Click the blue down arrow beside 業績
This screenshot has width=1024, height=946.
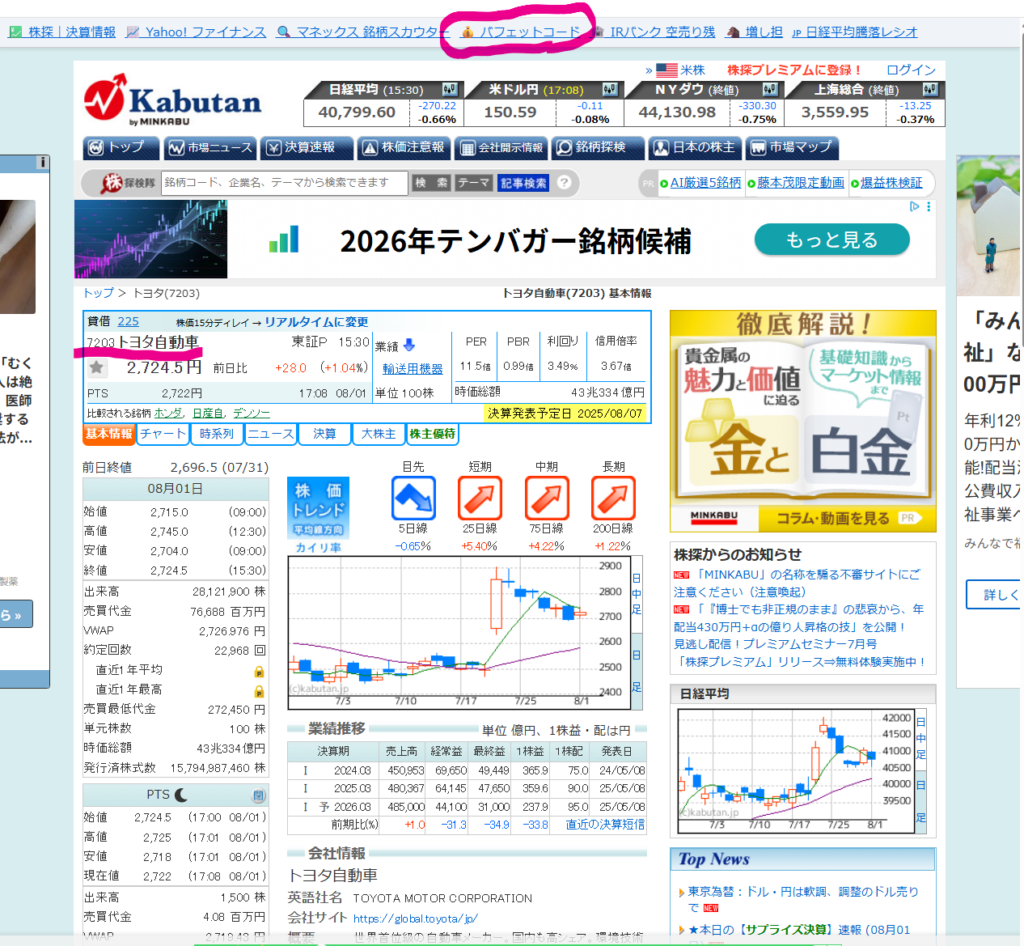point(409,345)
